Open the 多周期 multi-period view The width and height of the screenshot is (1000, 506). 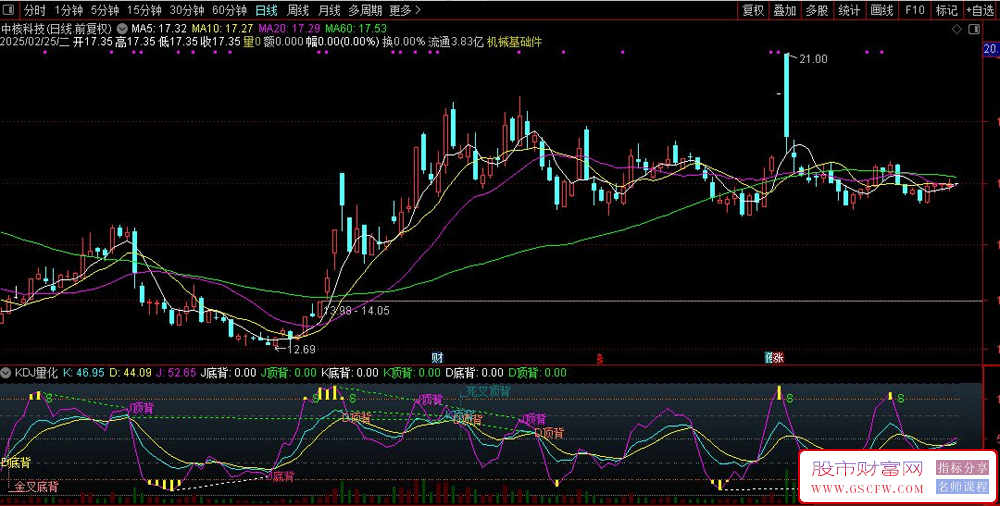(365, 10)
